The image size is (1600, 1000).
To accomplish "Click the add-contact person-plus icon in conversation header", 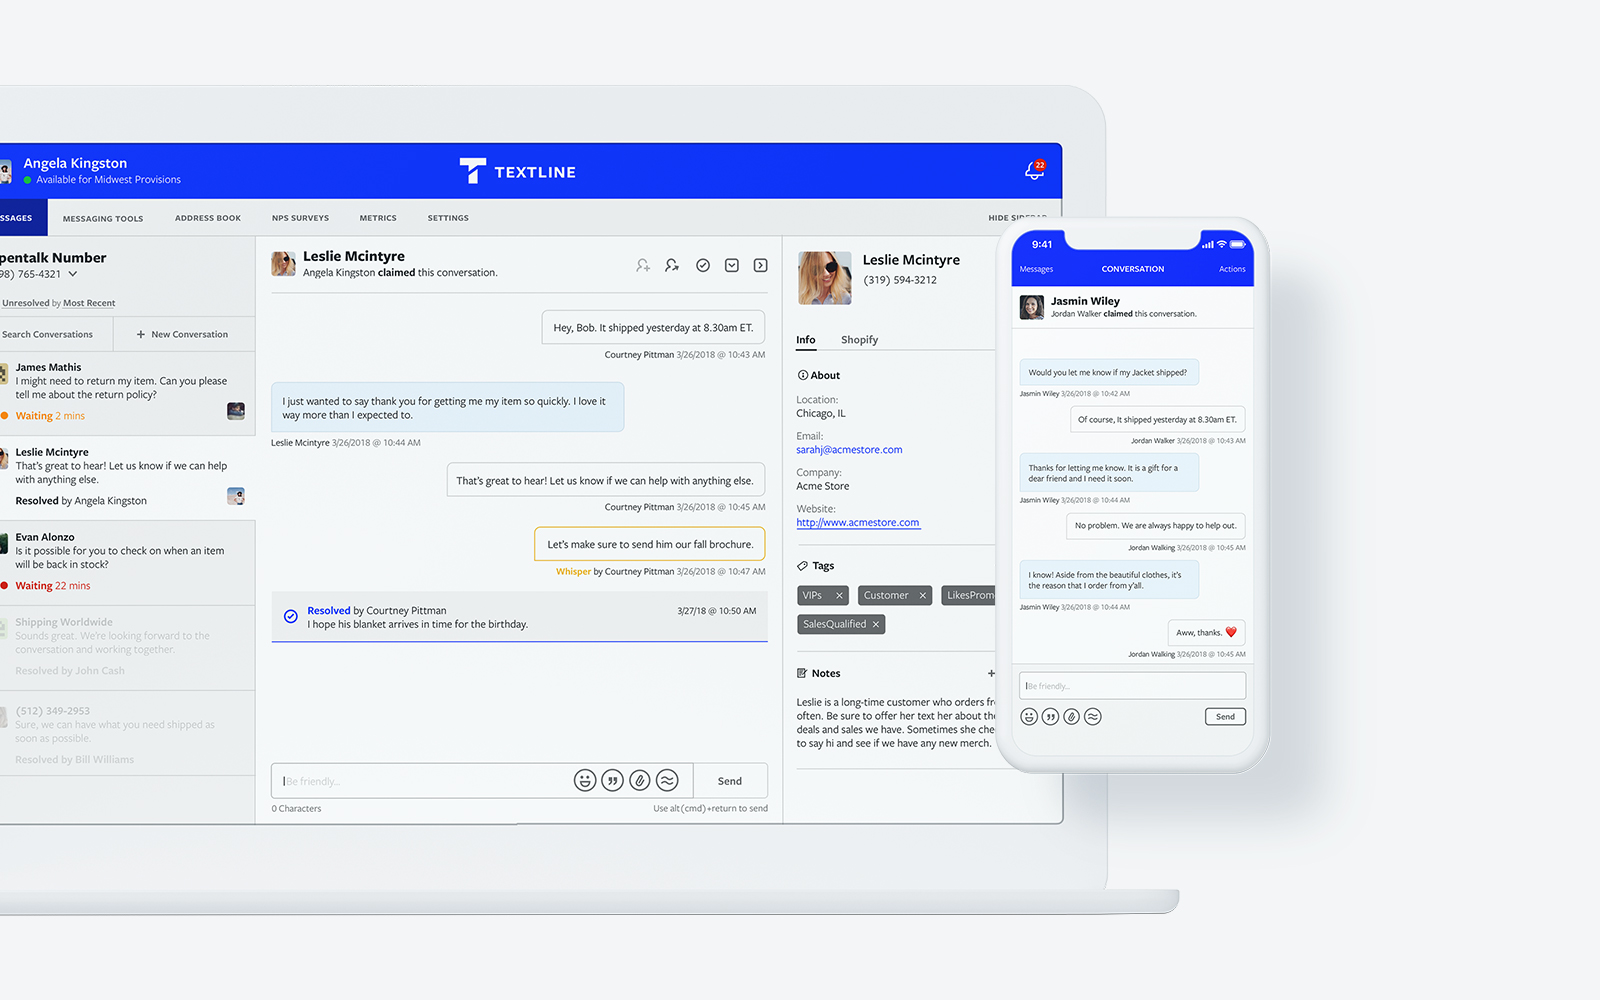I will 643,265.
